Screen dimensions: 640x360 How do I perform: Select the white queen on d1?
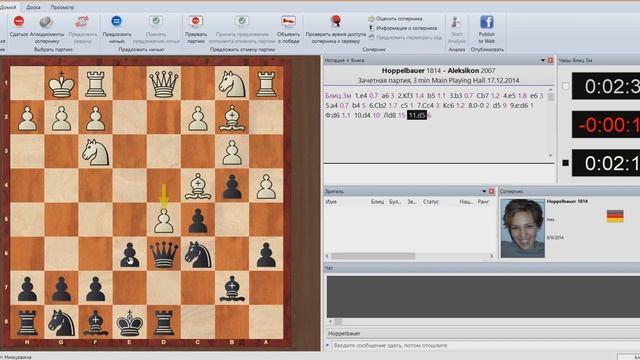[164, 84]
